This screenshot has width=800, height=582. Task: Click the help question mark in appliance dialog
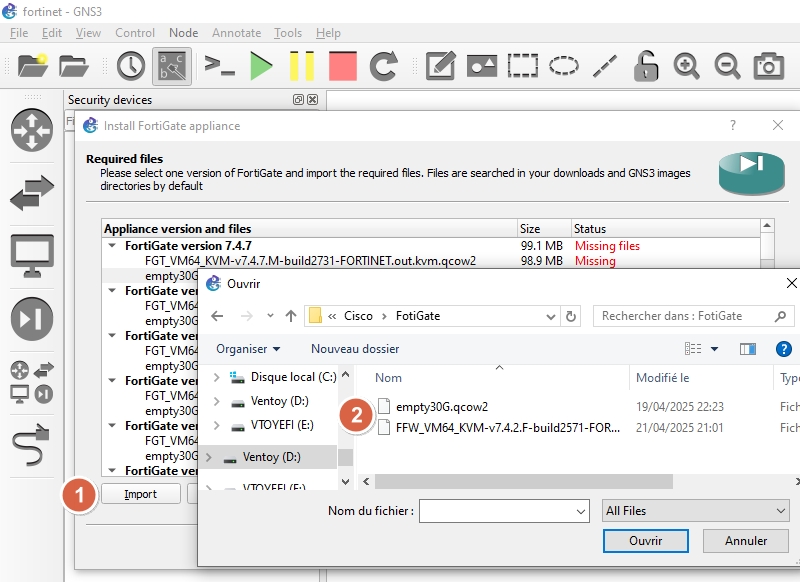[x=733, y=125]
